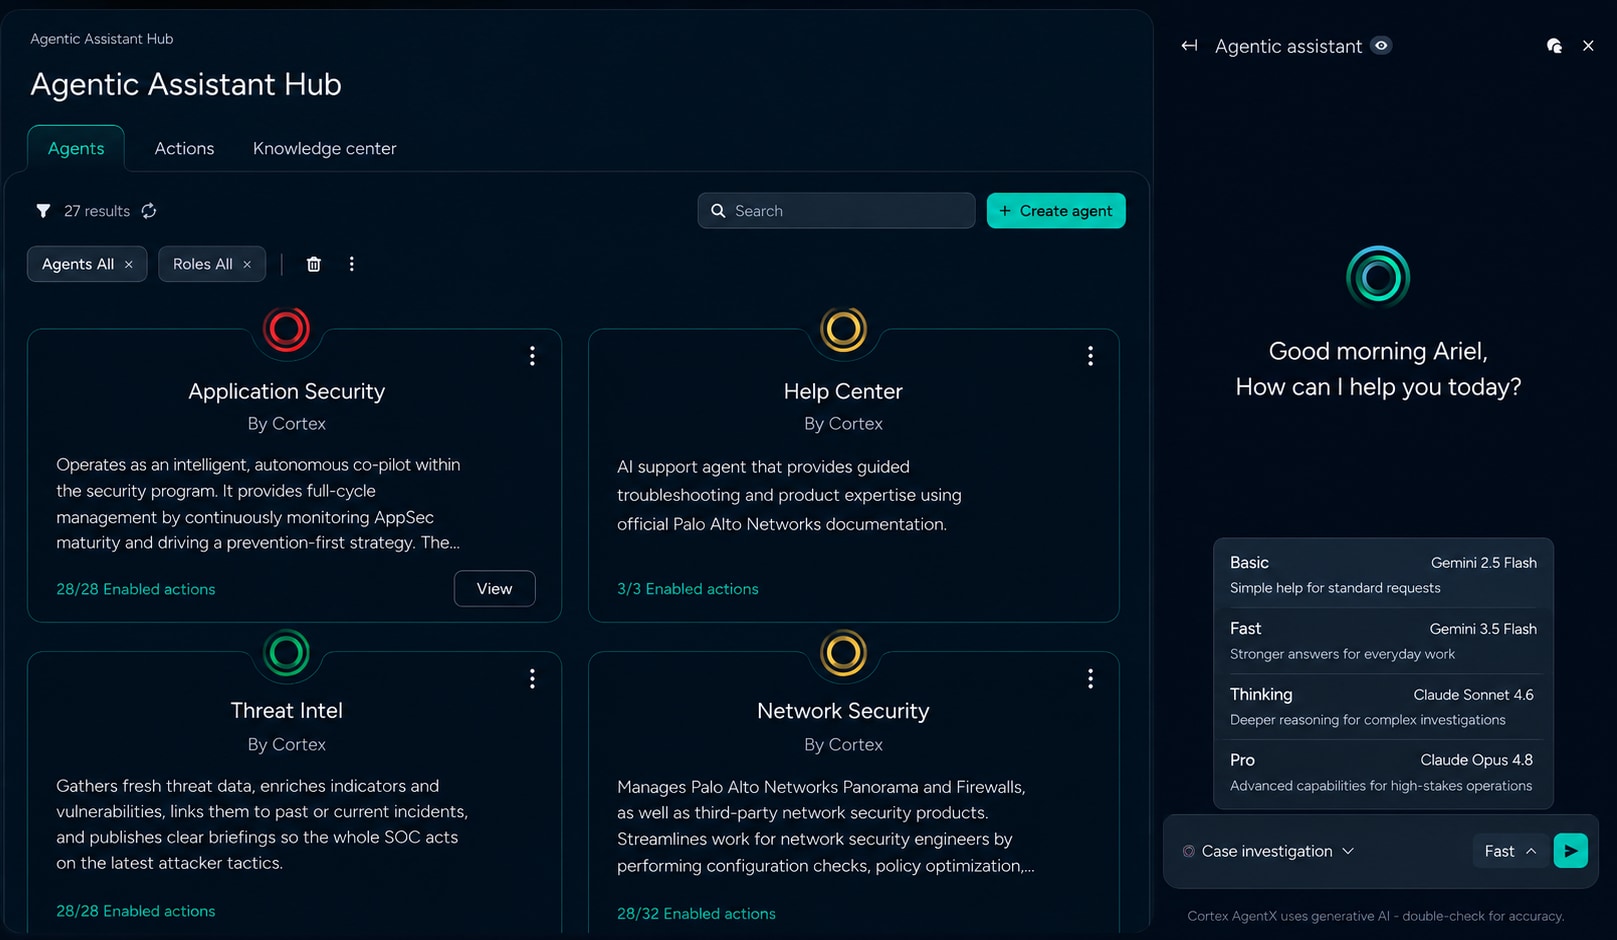Expand the Case investigation dropdown
This screenshot has width=1617, height=940.
(1268, 851)
